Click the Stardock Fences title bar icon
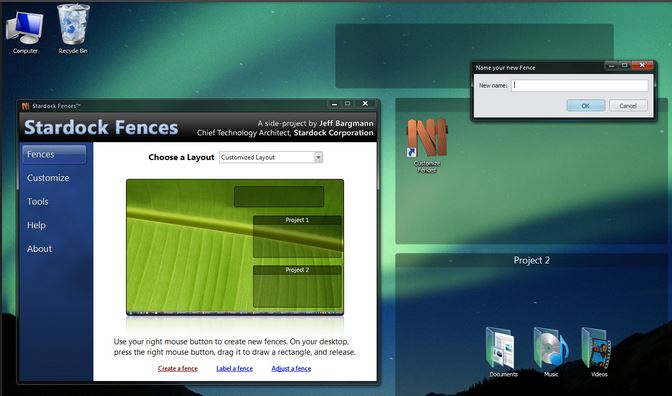The height and width of the screenshot is (396, 672). click(25, 106)
